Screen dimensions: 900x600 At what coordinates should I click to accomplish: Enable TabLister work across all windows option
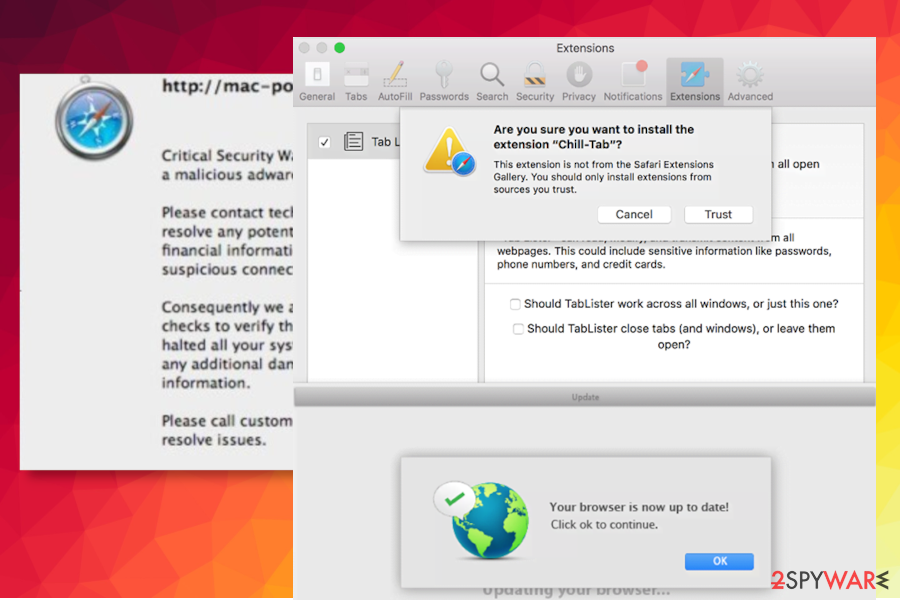coord(515,304)
